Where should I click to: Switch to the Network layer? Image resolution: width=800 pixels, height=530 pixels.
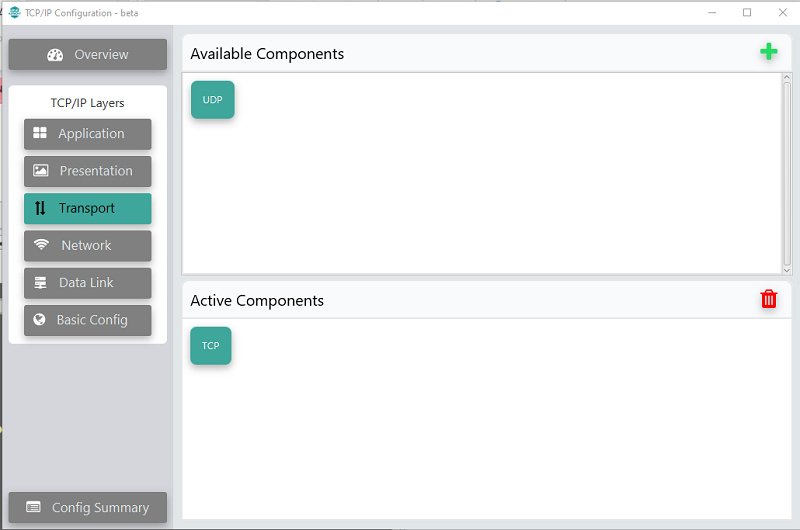point(88,245)
